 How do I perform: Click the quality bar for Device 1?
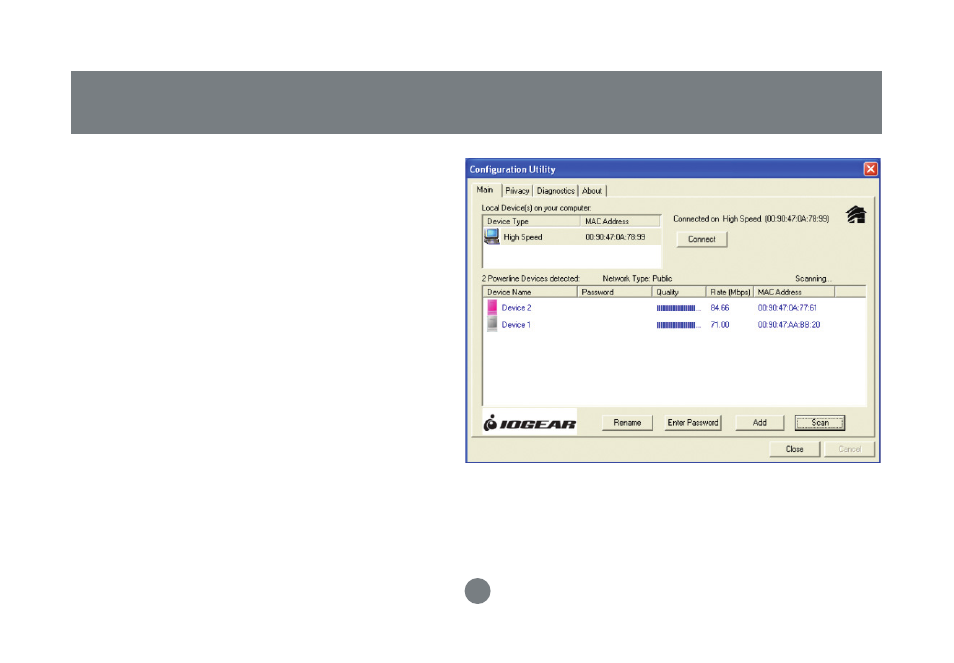point(678,325)
